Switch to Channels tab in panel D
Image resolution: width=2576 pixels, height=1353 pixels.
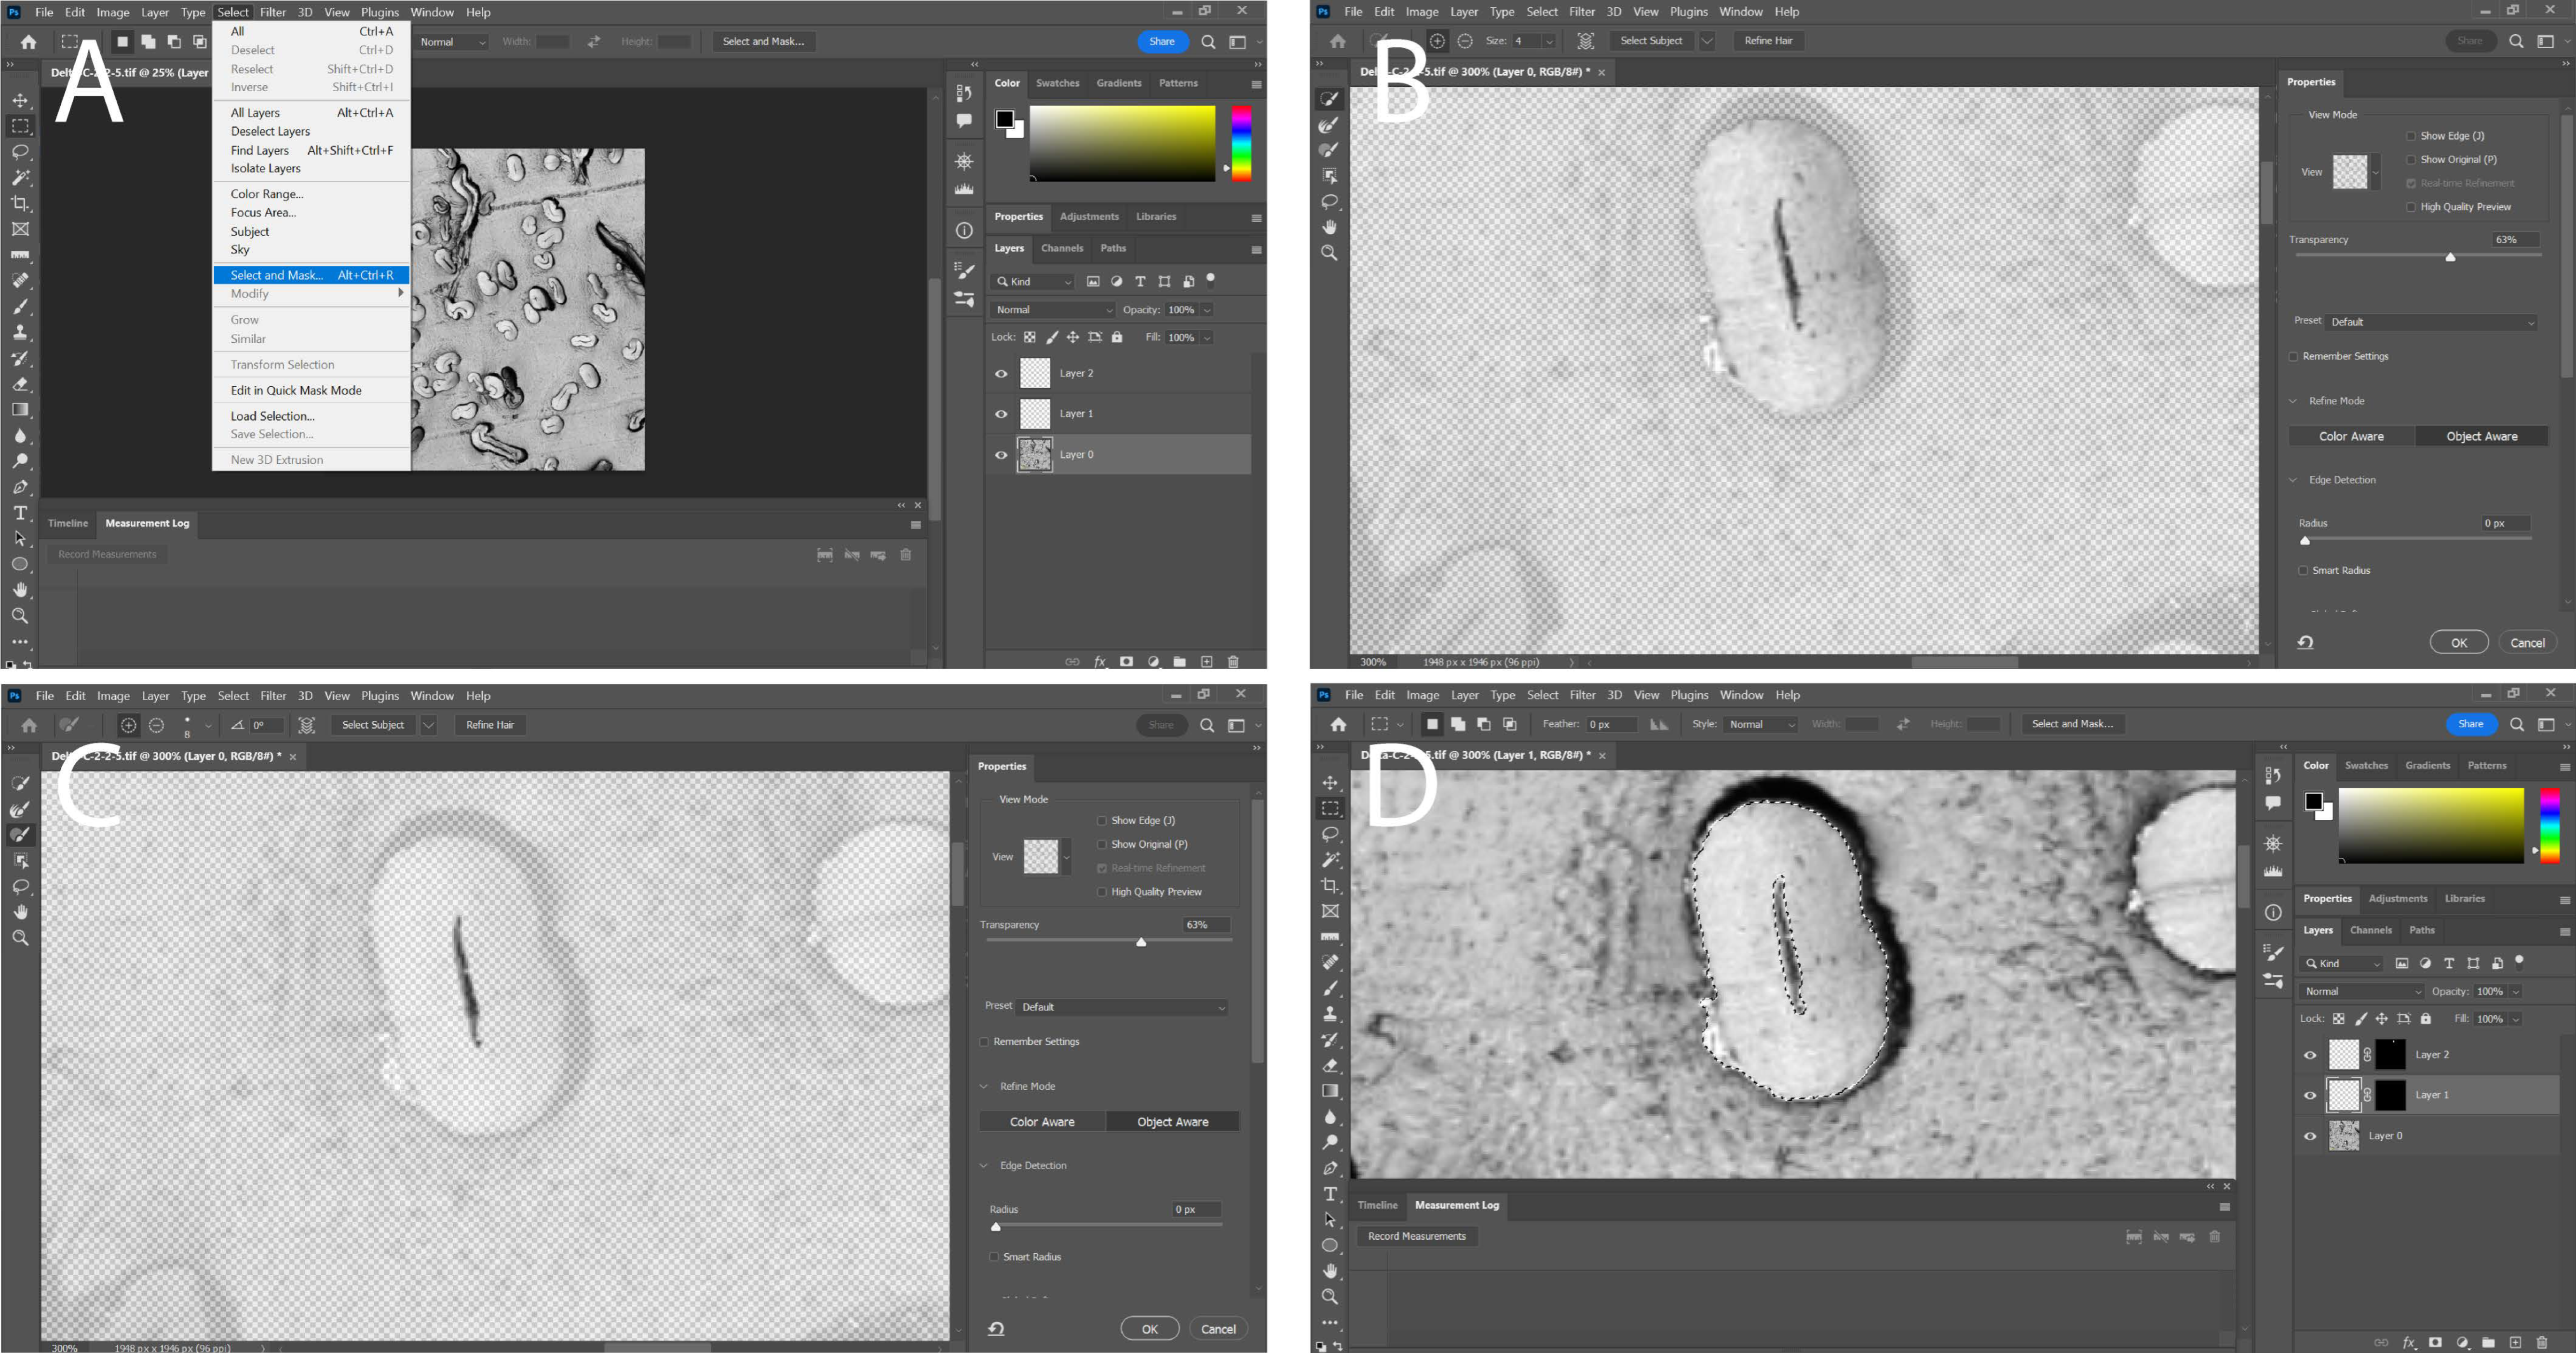2370,930
